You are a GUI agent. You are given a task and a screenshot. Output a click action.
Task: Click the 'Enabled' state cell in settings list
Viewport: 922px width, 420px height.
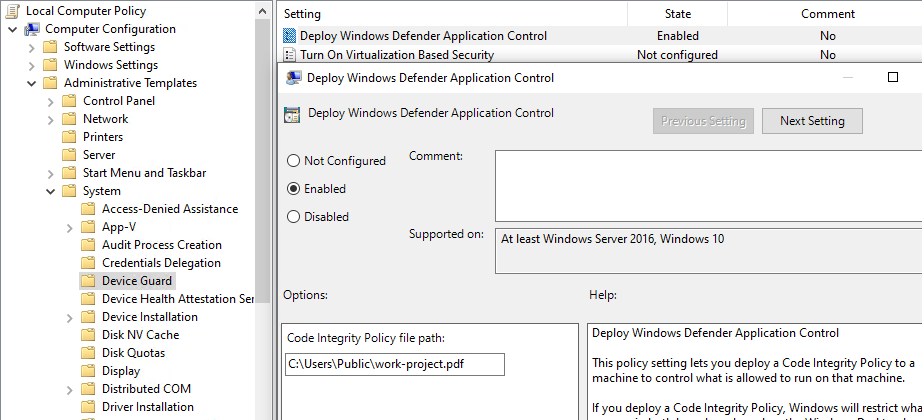pyautogui.click(x=677, y=36)
